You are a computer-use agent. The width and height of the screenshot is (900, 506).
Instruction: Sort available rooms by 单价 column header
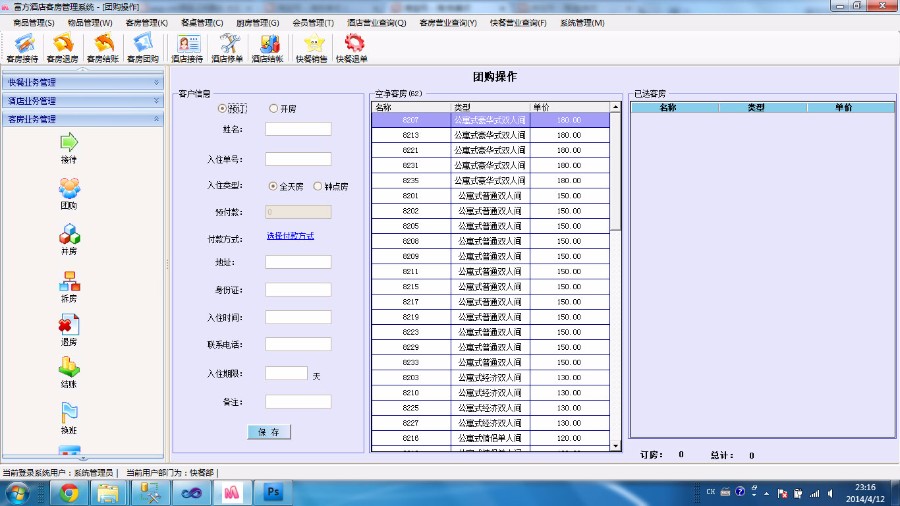[x=569, y=107]
